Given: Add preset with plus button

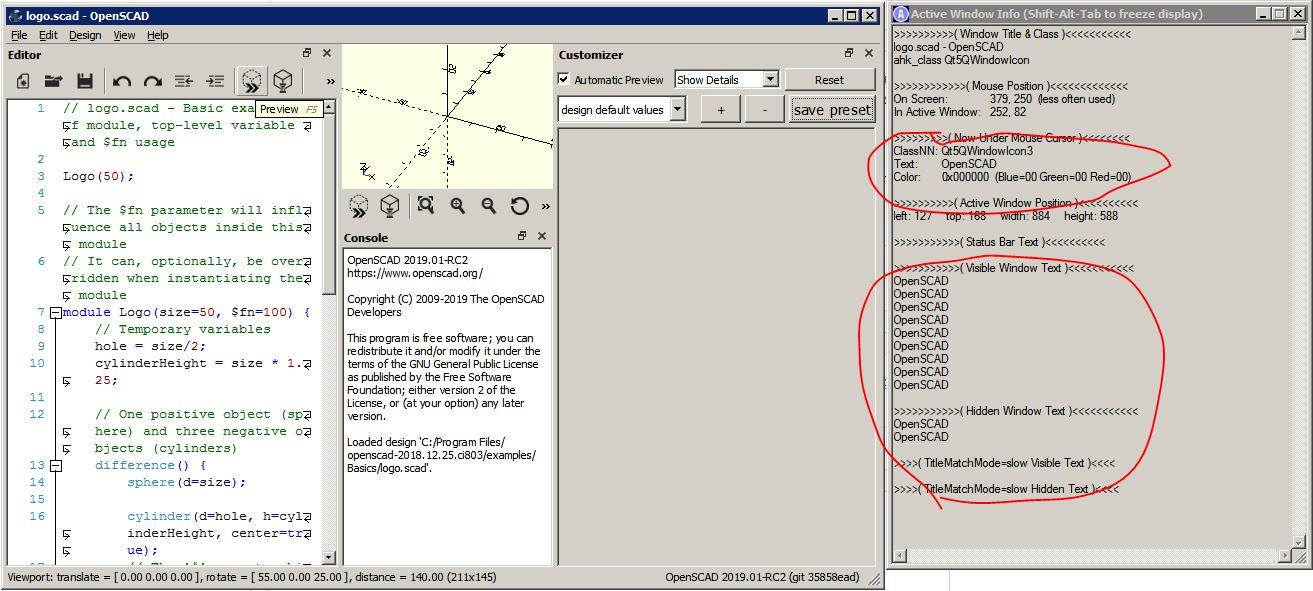Looking at the screenshot, I should 720,110.
